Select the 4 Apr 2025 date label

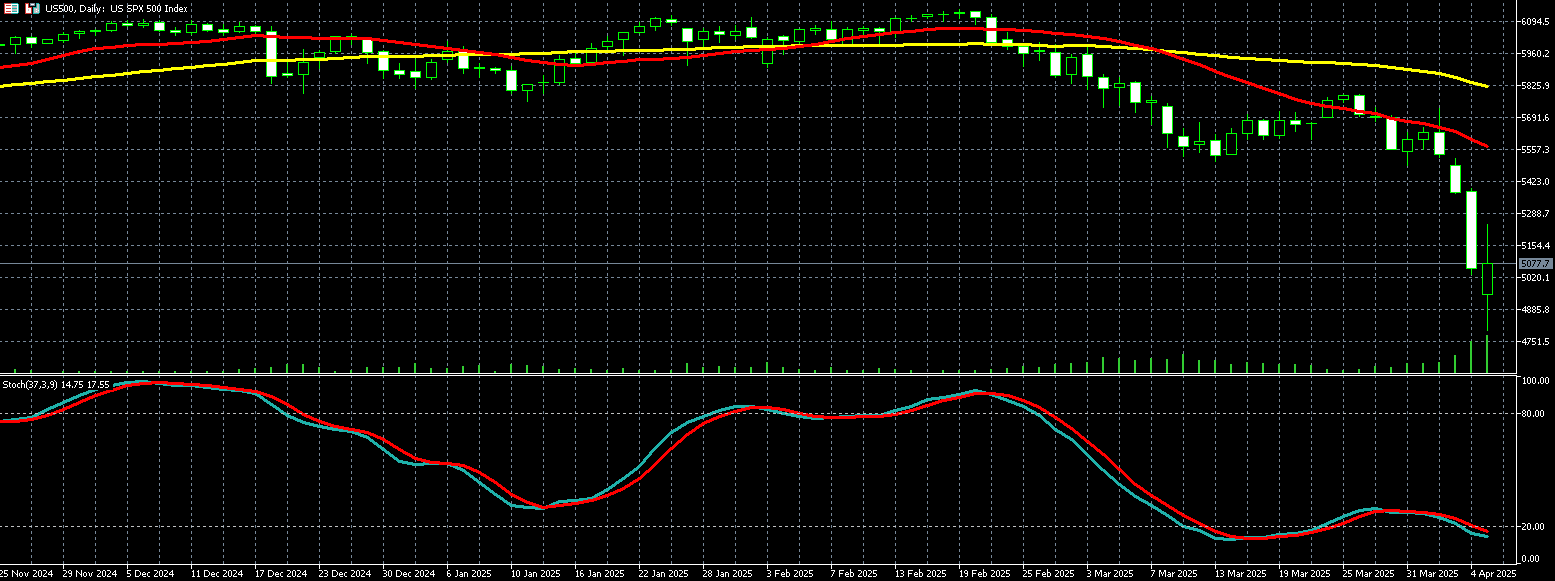click(x=1494, y=574)
